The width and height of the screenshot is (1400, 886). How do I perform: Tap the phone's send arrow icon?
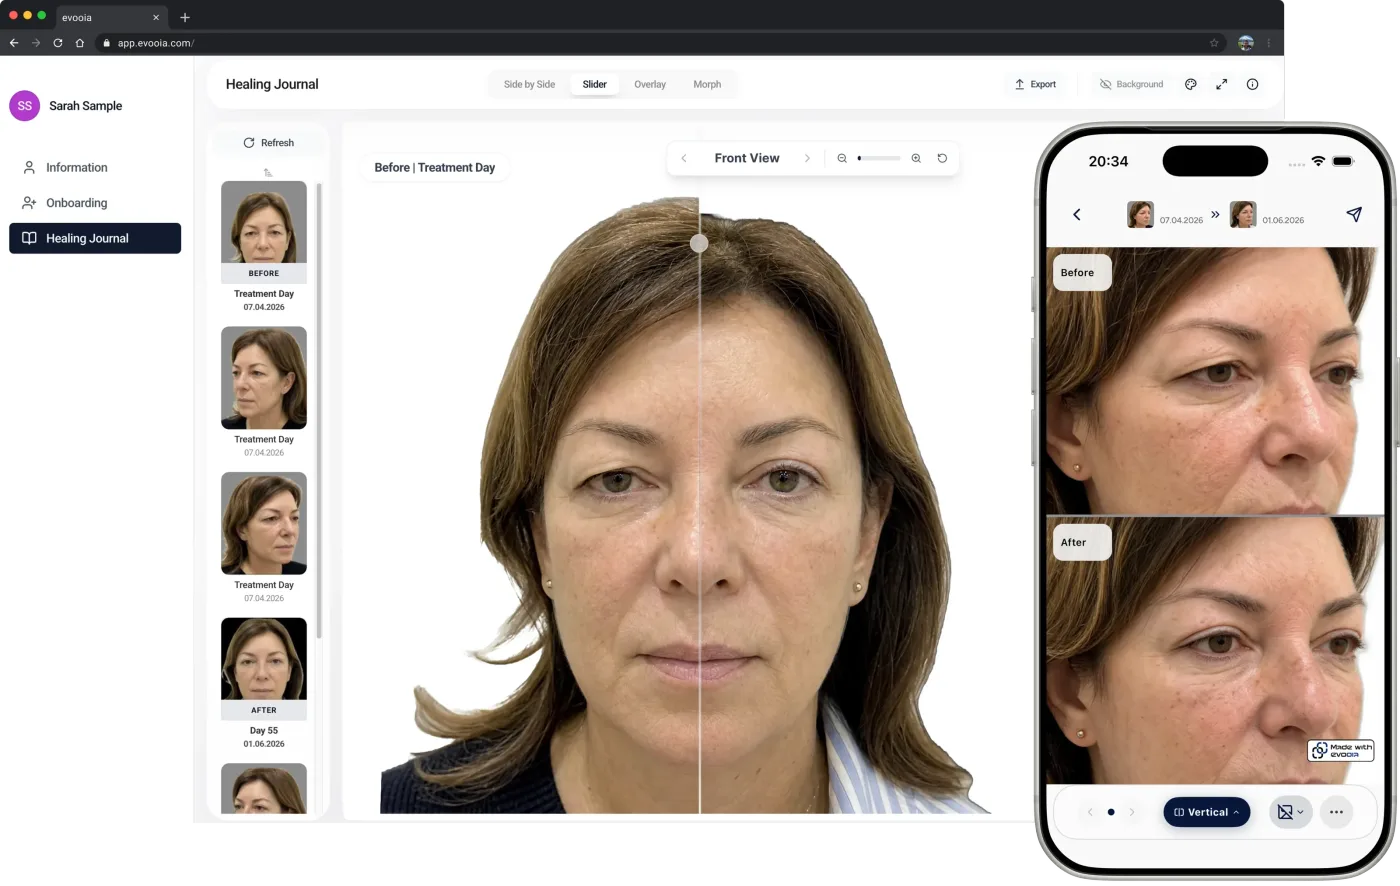tap(1354, 214)
